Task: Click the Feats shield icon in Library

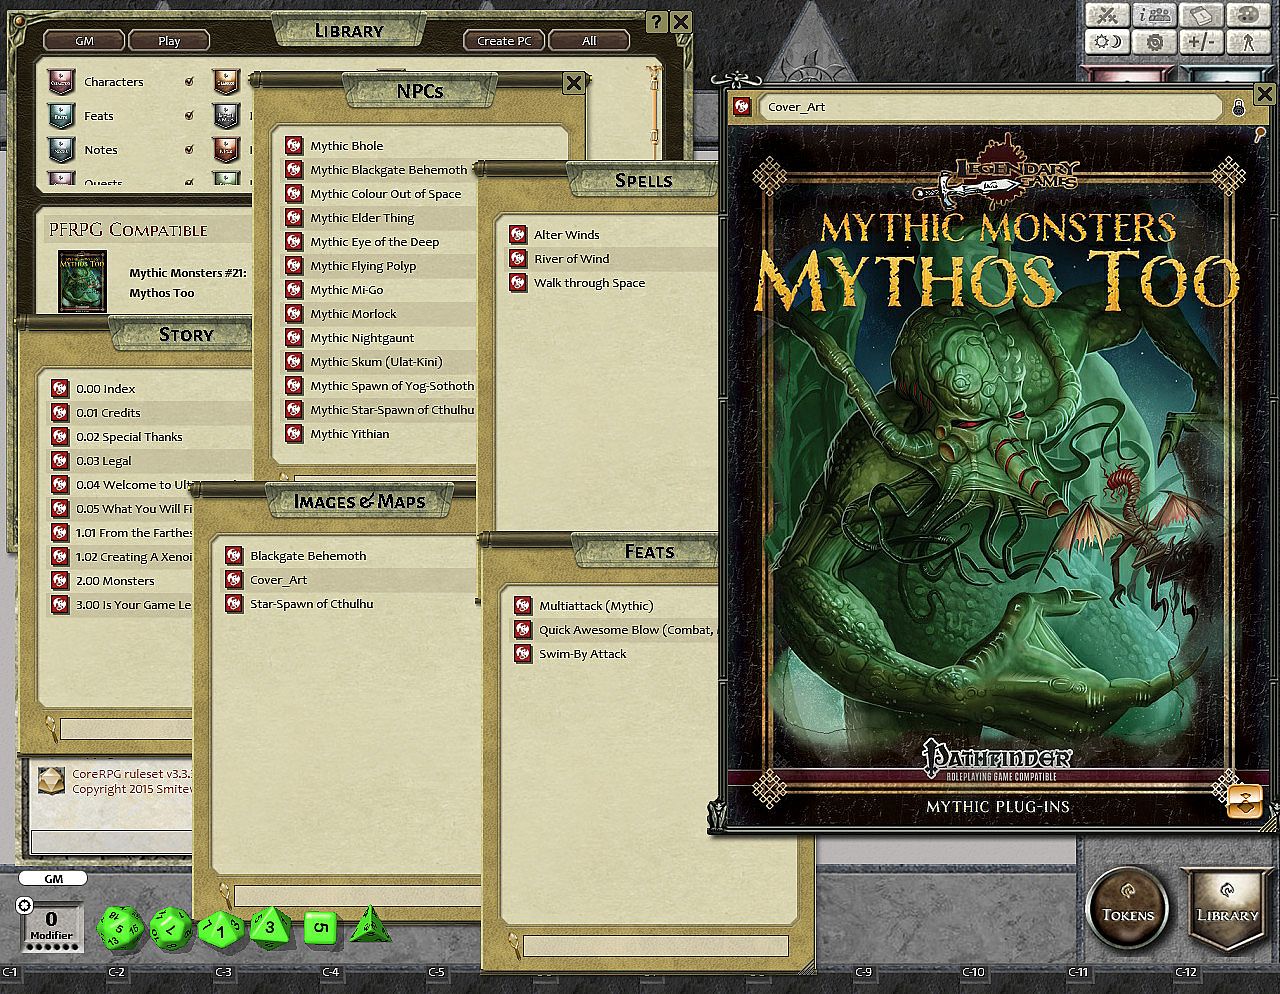Action: (61, 116)
